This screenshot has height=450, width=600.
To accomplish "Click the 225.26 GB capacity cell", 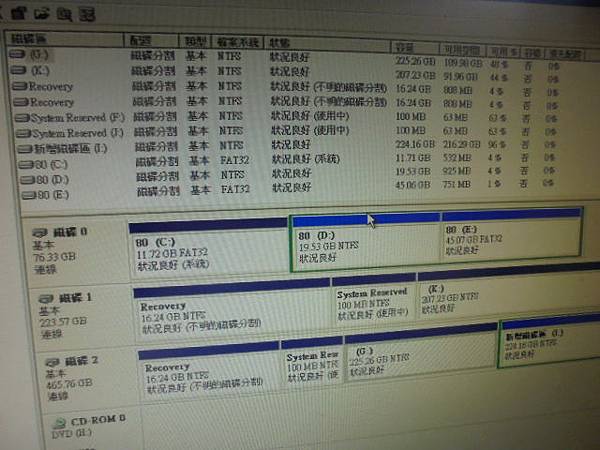I will (x=415, y=61).
